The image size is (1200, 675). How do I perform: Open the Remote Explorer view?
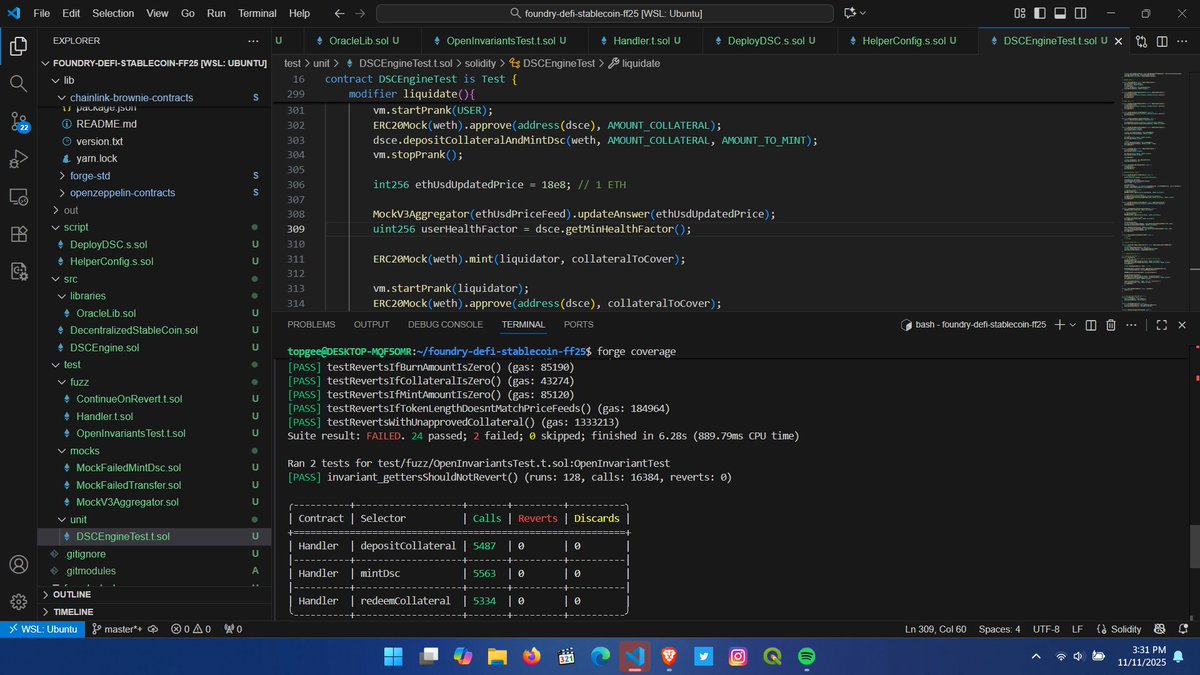coord(18,197)
